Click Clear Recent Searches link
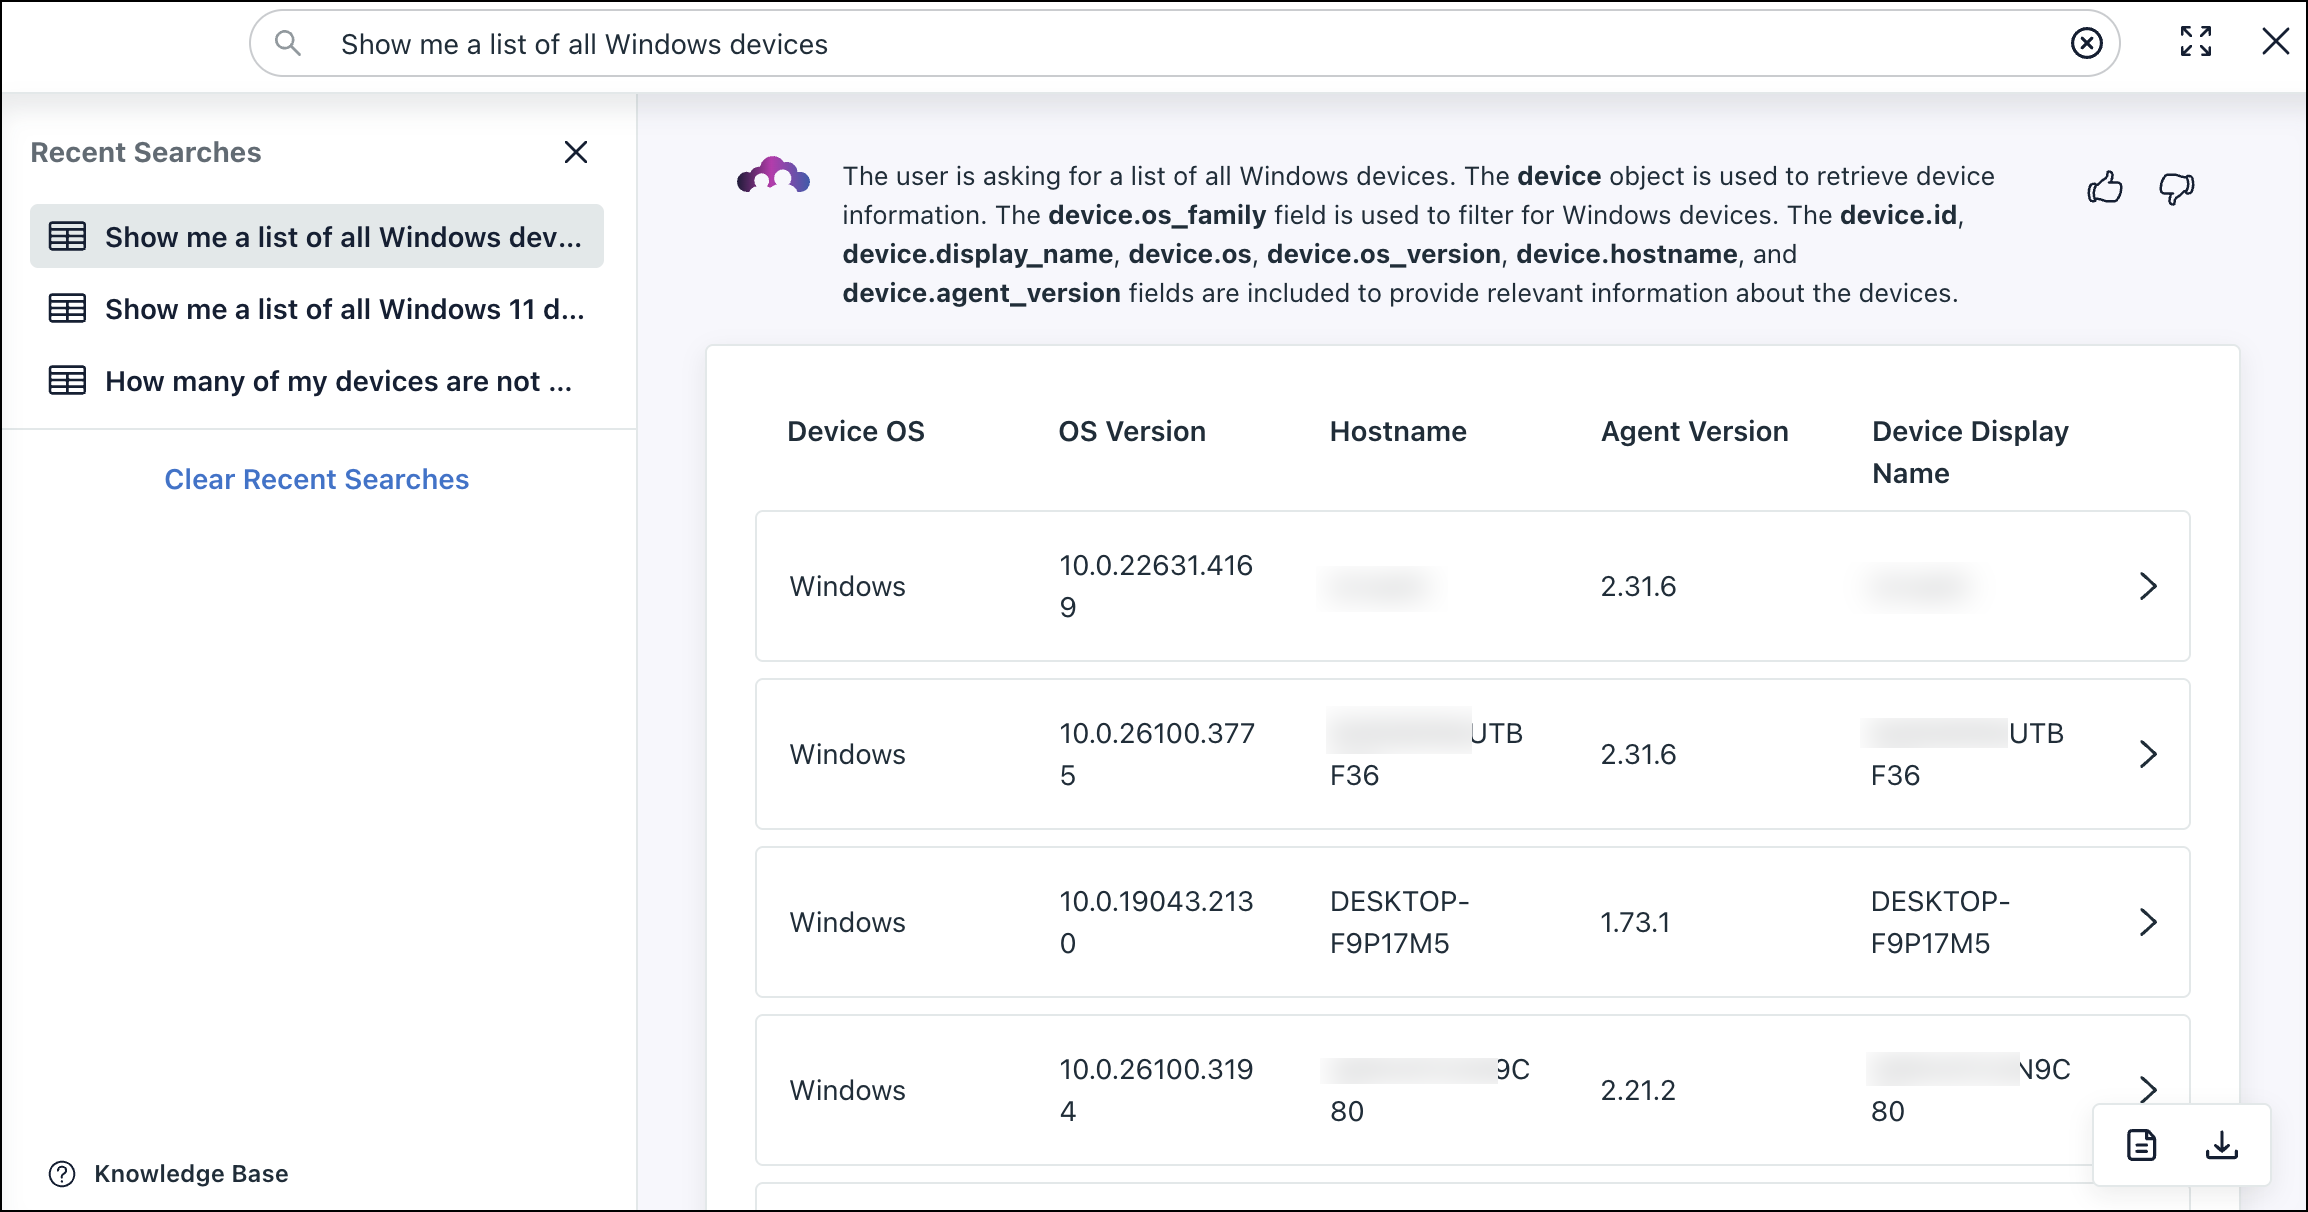Viewport: 2308px width, 1212px height. click(x=316, y=479)
